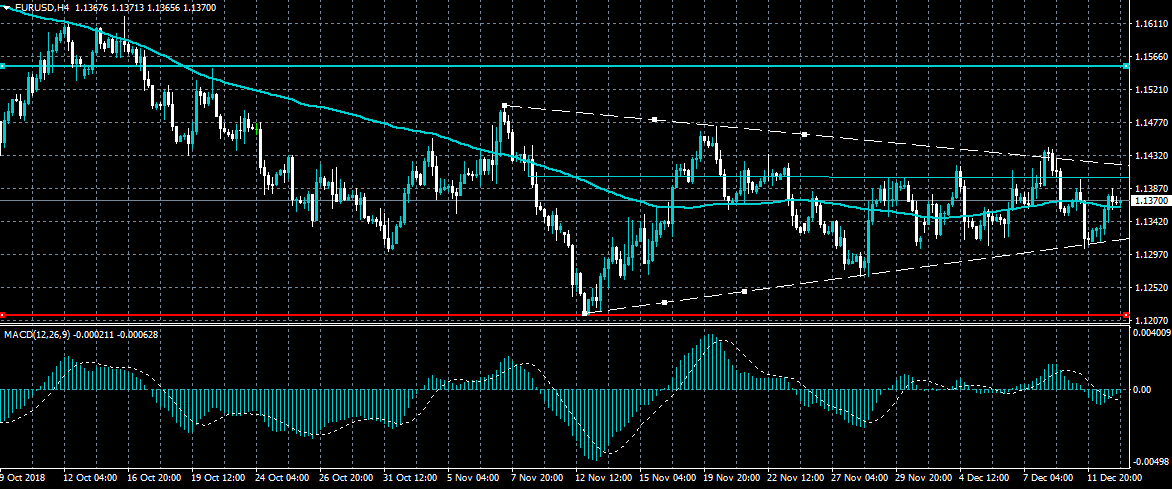Click the 16 Oct 20:00 time label

pos(153,477)
